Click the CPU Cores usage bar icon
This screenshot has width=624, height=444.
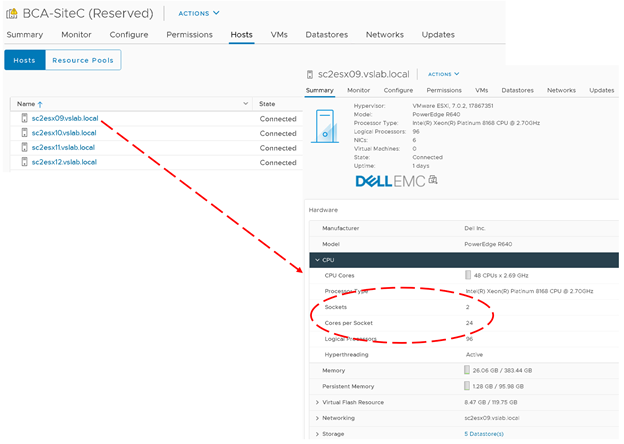pyautogui.click(x=468, y=275)
